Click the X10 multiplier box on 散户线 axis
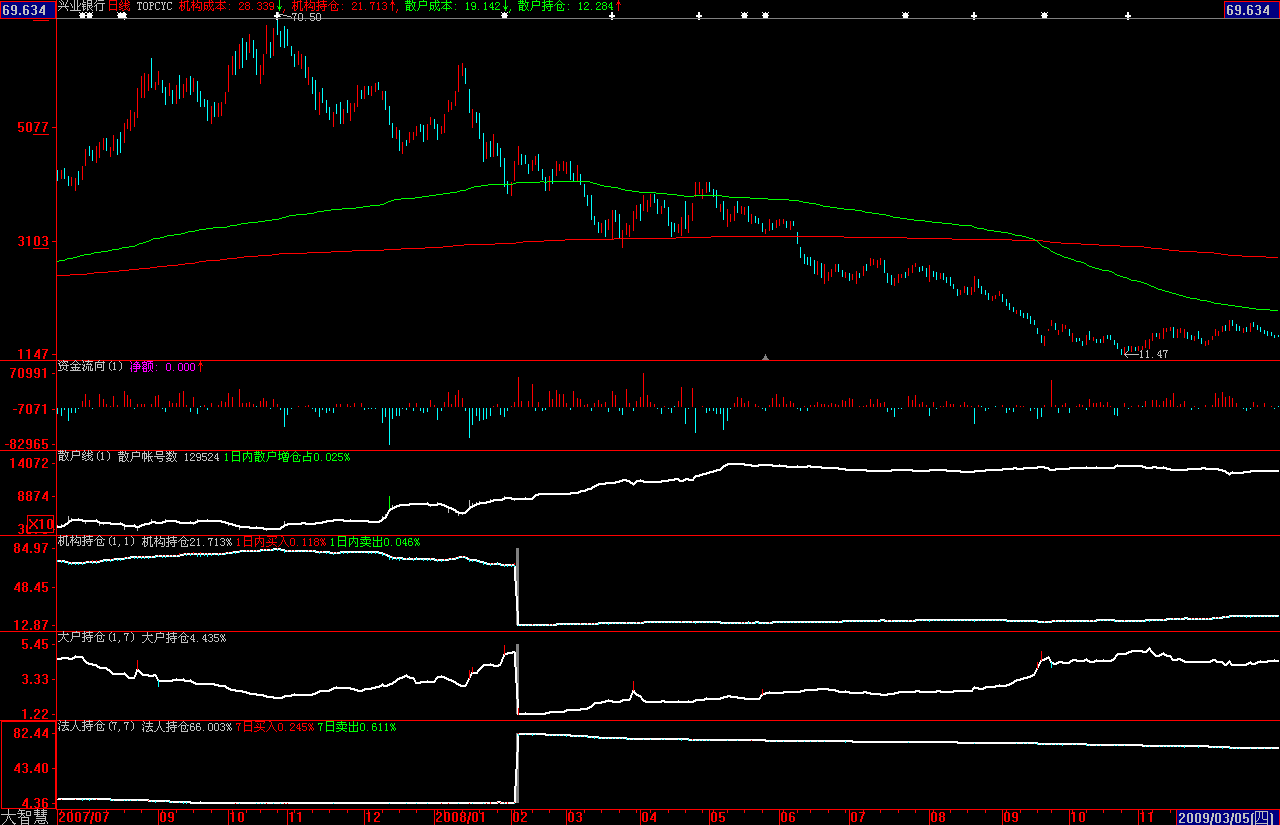1280x825 pixels. (41, 524)
